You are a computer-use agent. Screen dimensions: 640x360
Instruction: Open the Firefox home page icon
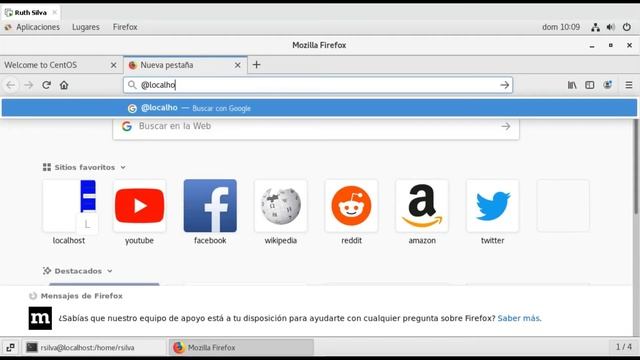click(x=64, y=85)
